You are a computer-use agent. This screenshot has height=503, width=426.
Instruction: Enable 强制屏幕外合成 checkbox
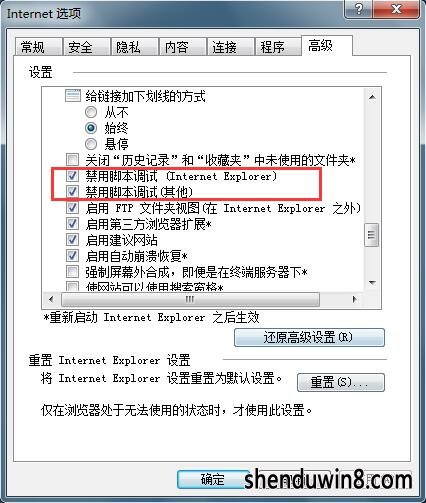point(72,272)
